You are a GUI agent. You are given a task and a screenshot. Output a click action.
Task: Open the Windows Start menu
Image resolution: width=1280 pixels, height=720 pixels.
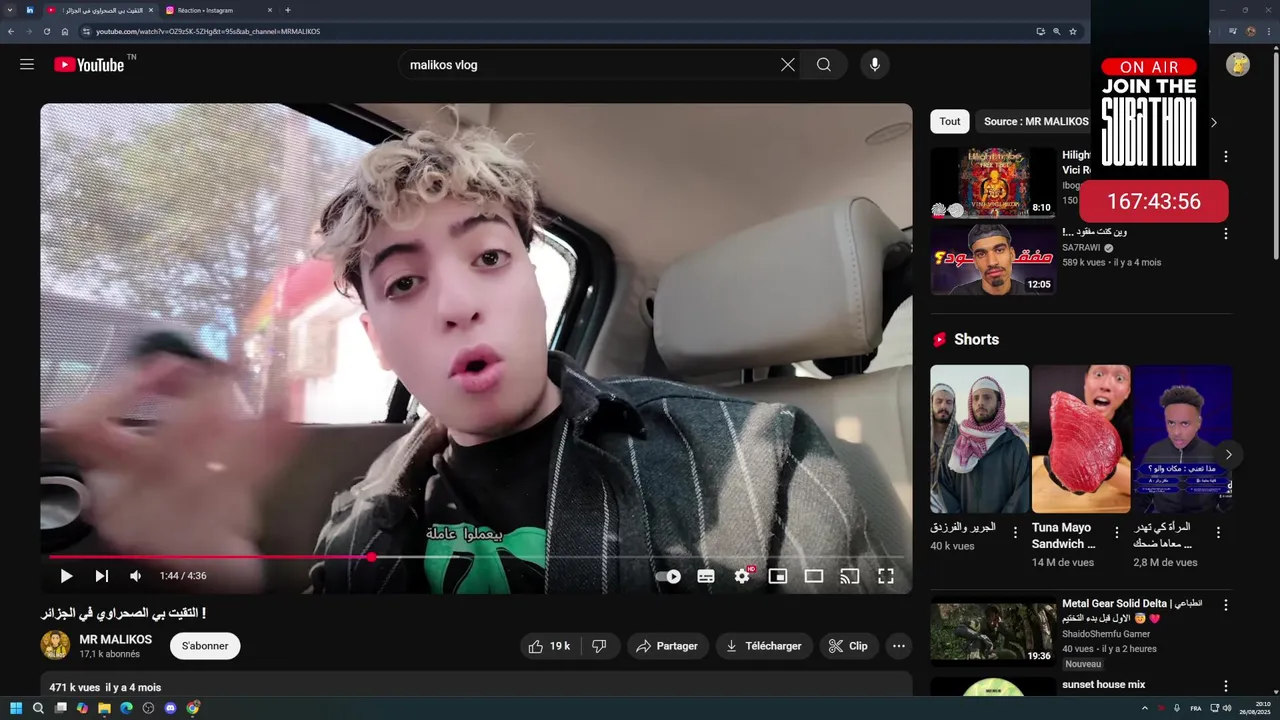16,708
